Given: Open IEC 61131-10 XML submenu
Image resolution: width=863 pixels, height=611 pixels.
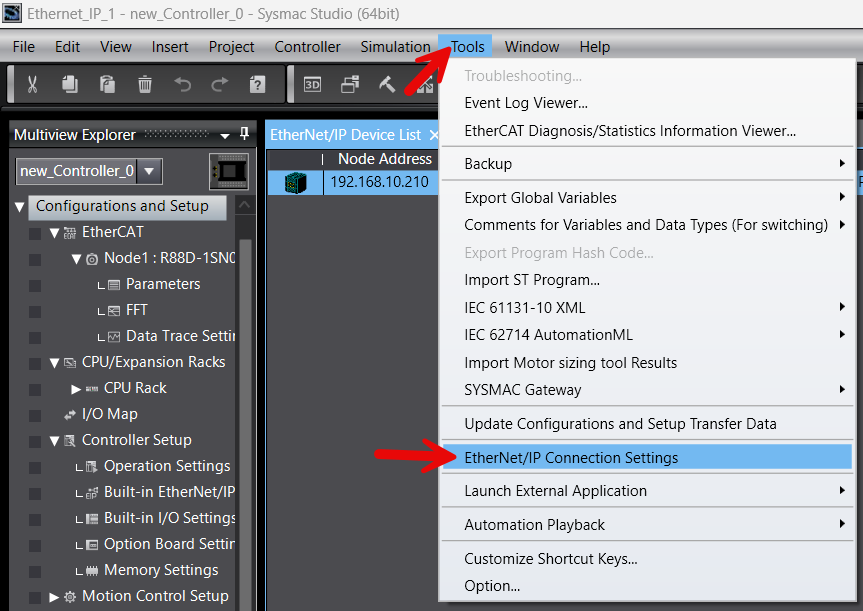Looking at the screenshot, I should tap(647, 308).
